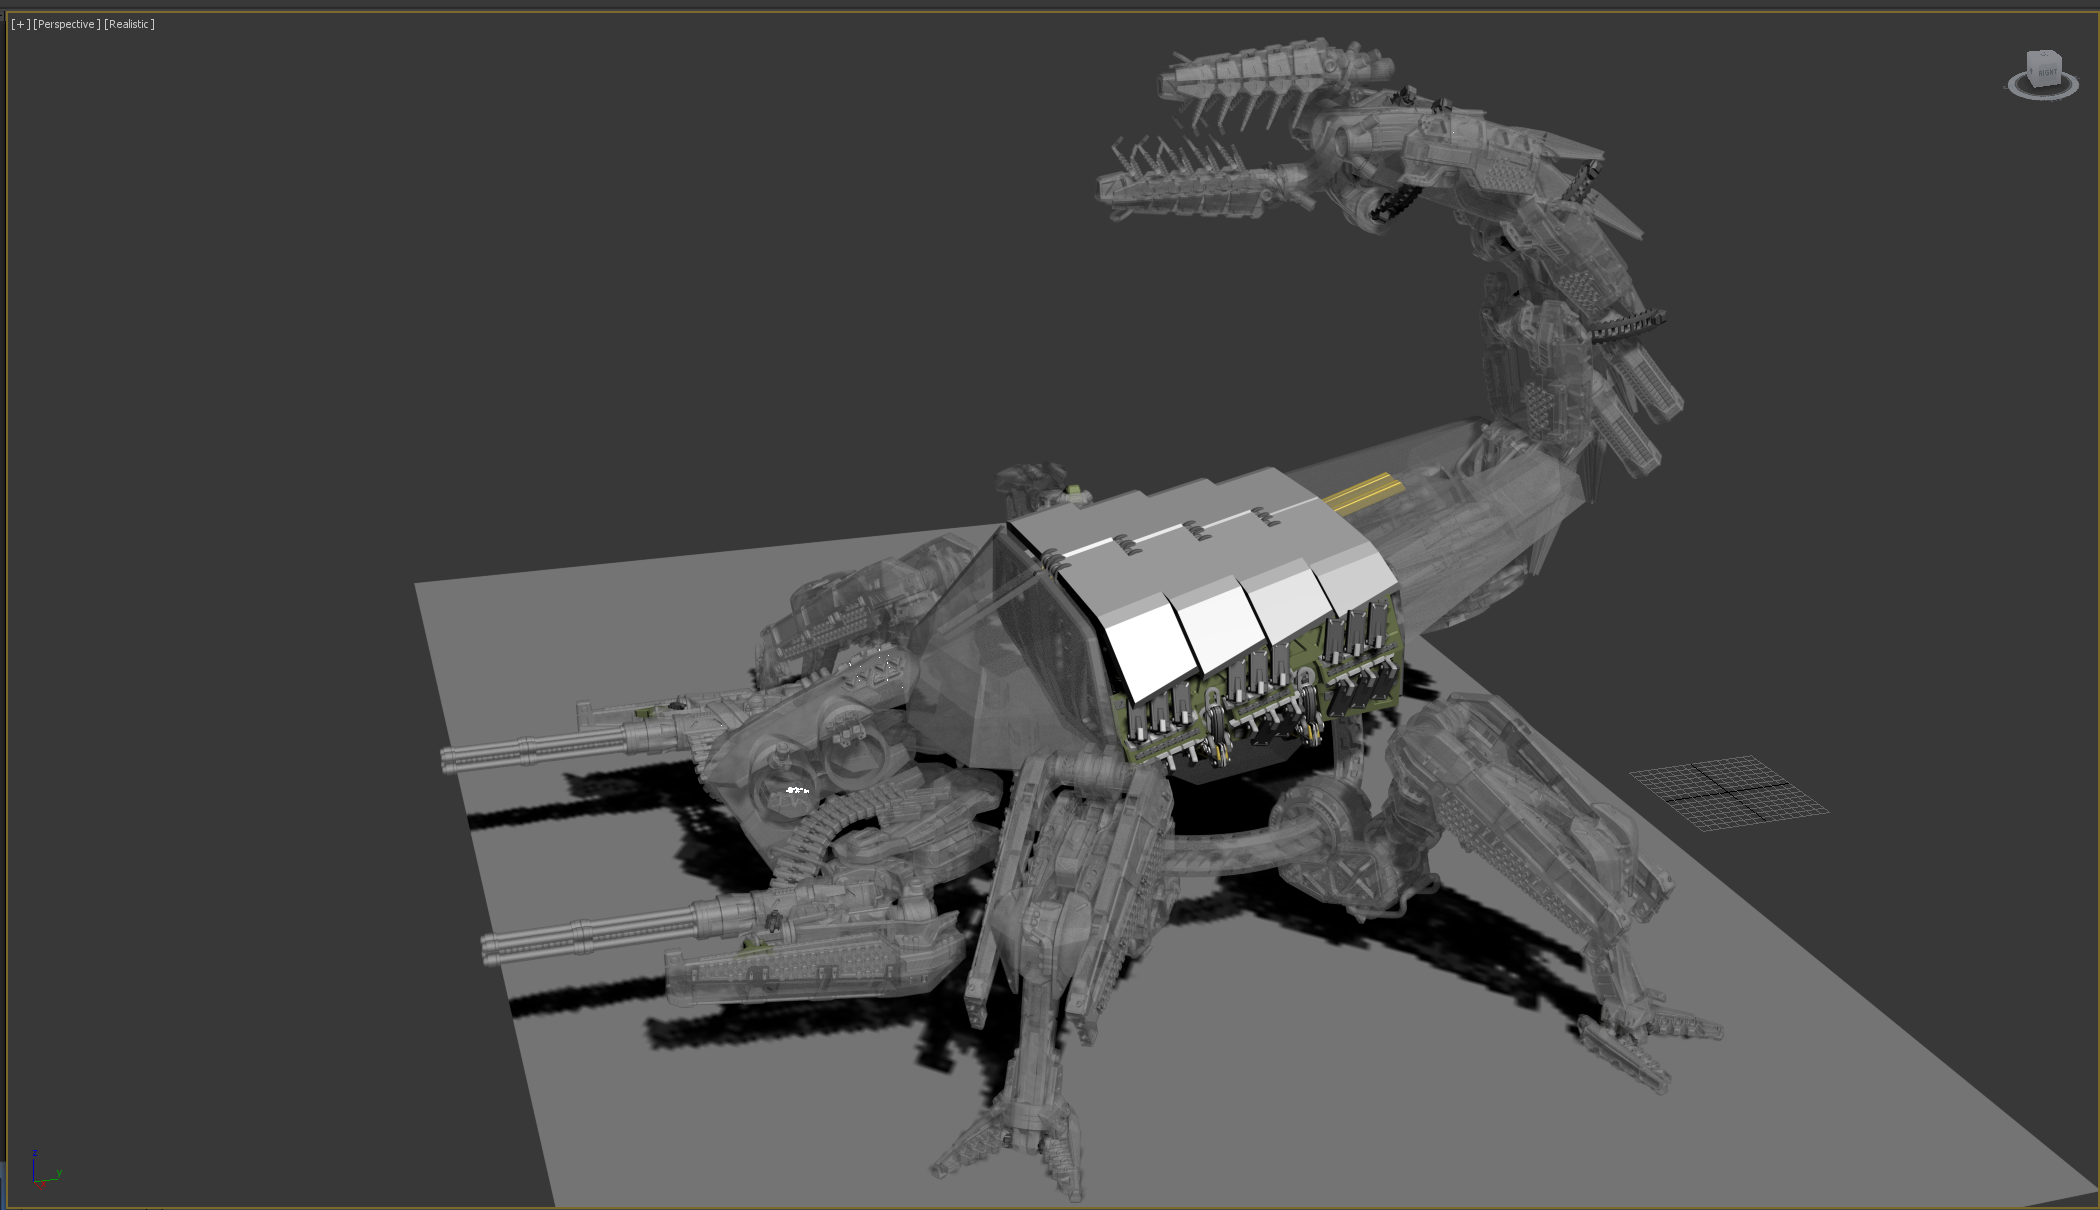Viewport: 2100px width, 1210px height.
Task: Select the wireframe home grid object
Action: click(1728, 792)
